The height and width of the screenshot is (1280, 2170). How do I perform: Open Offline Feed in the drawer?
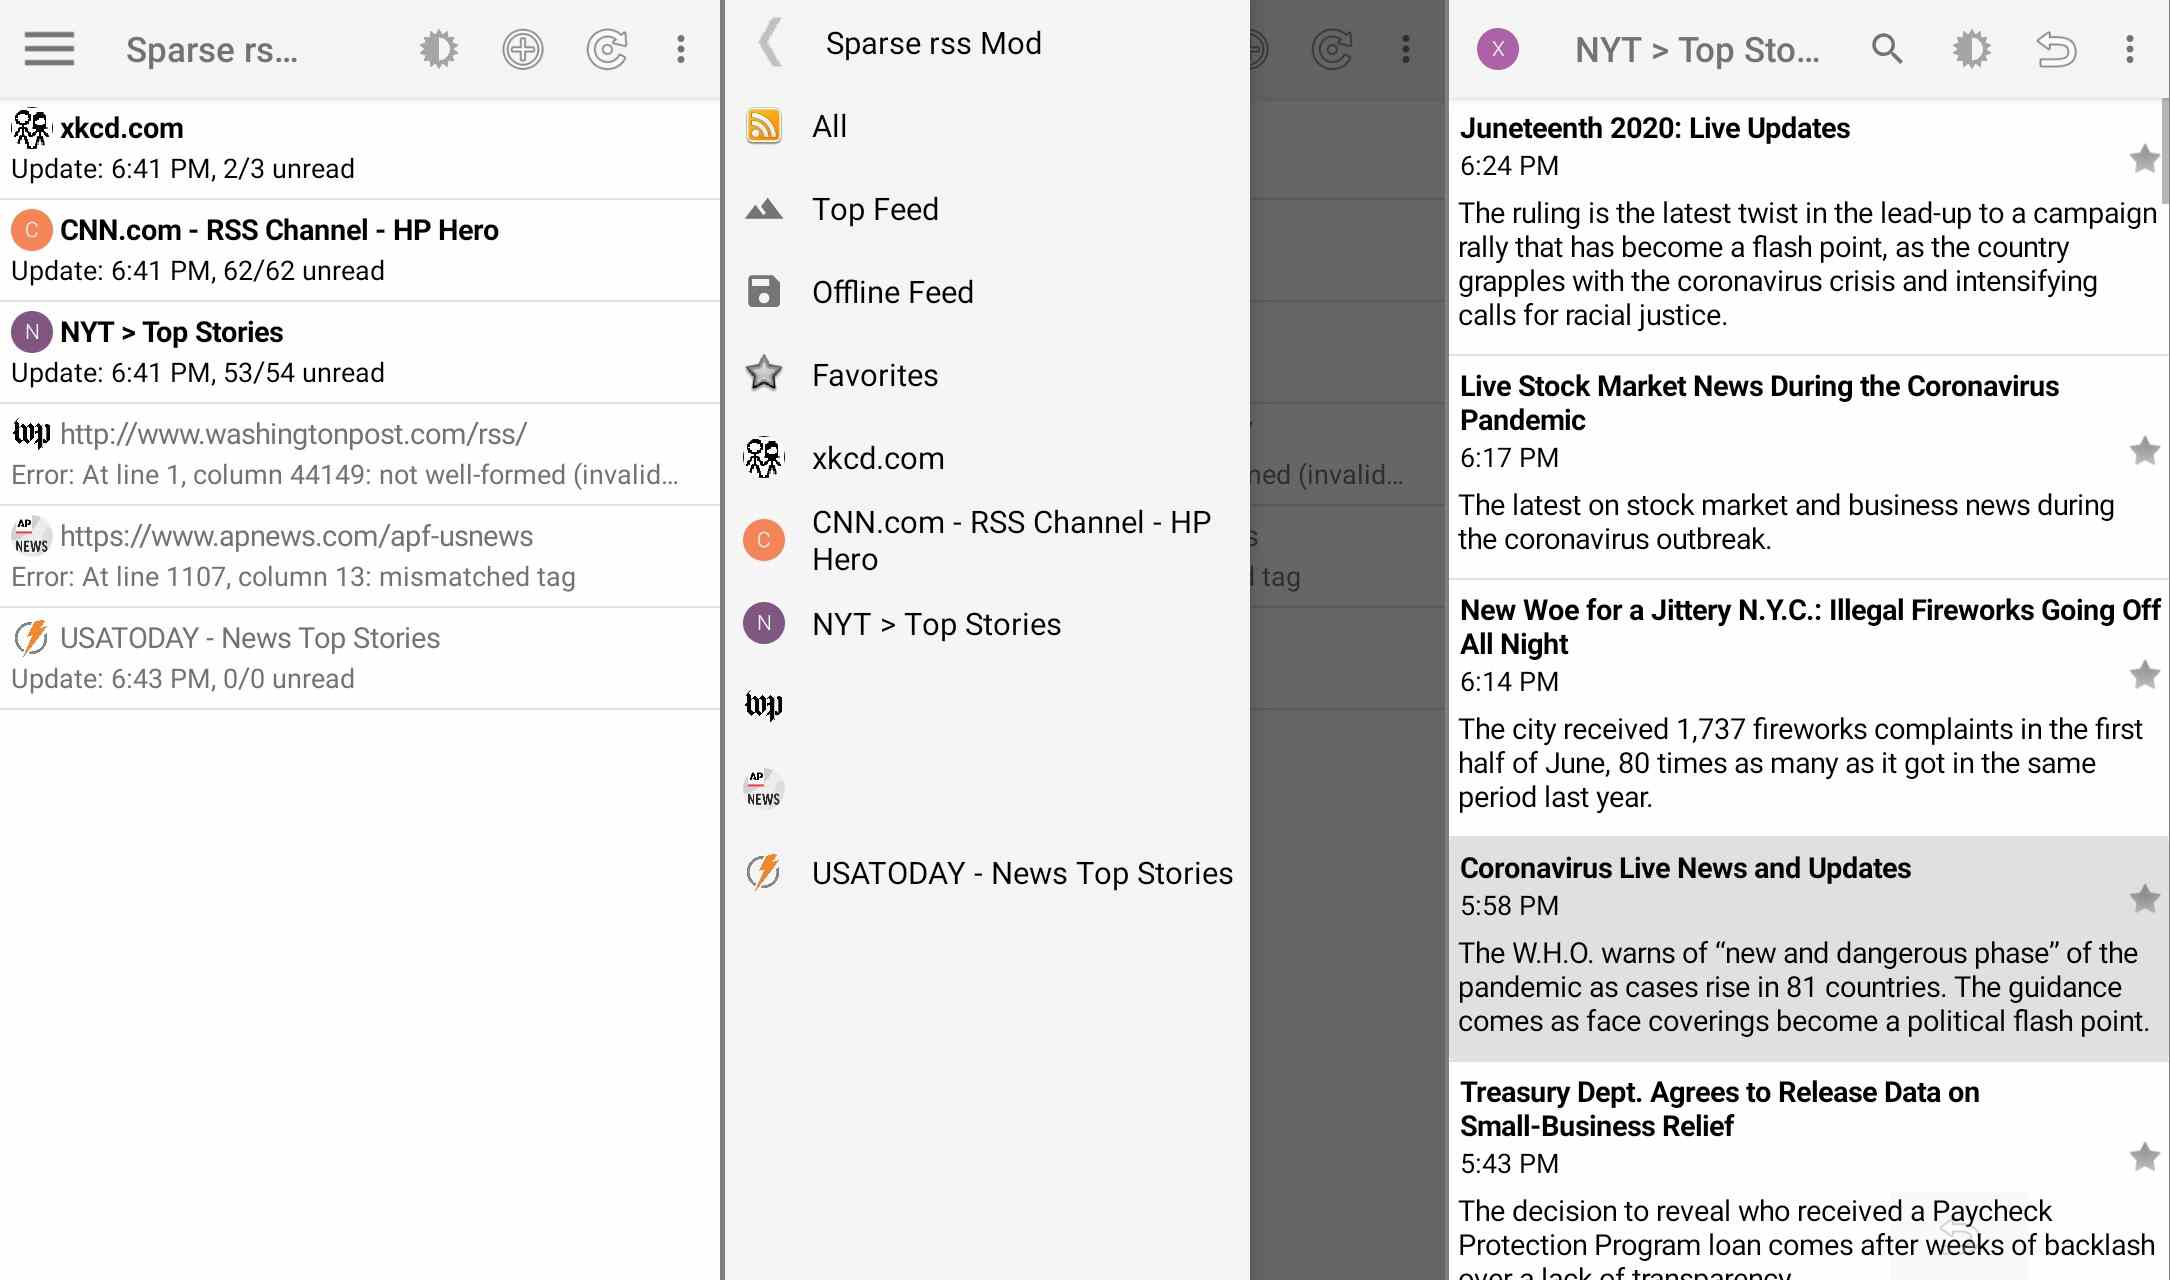[x=987, y=292]
